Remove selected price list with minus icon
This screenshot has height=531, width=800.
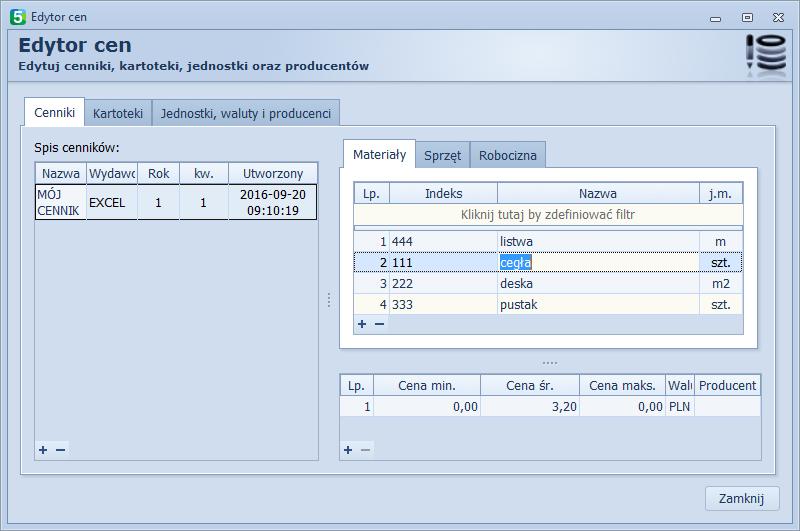61,450
